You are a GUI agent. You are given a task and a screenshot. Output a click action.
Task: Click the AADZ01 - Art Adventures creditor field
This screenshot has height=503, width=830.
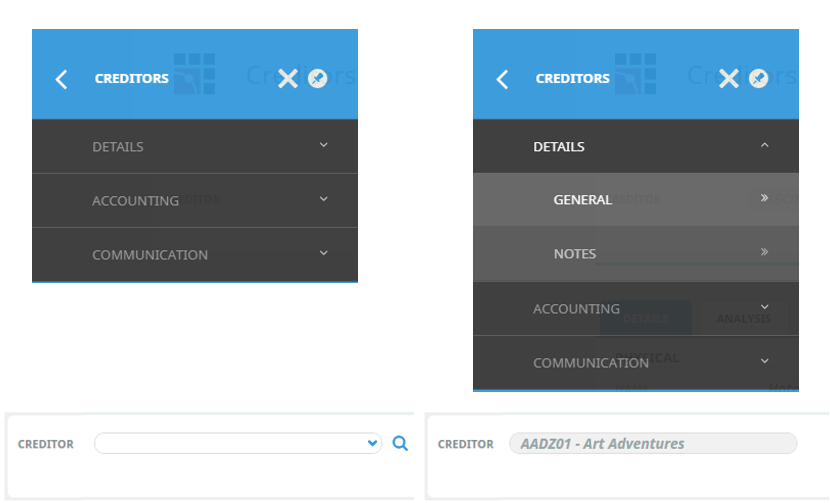[x=652, y=443]
